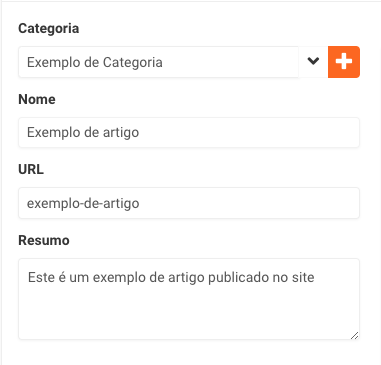Click the blank area below the Resumo text
The width and height of the screenshot is (381, 365).
(187, 313)
